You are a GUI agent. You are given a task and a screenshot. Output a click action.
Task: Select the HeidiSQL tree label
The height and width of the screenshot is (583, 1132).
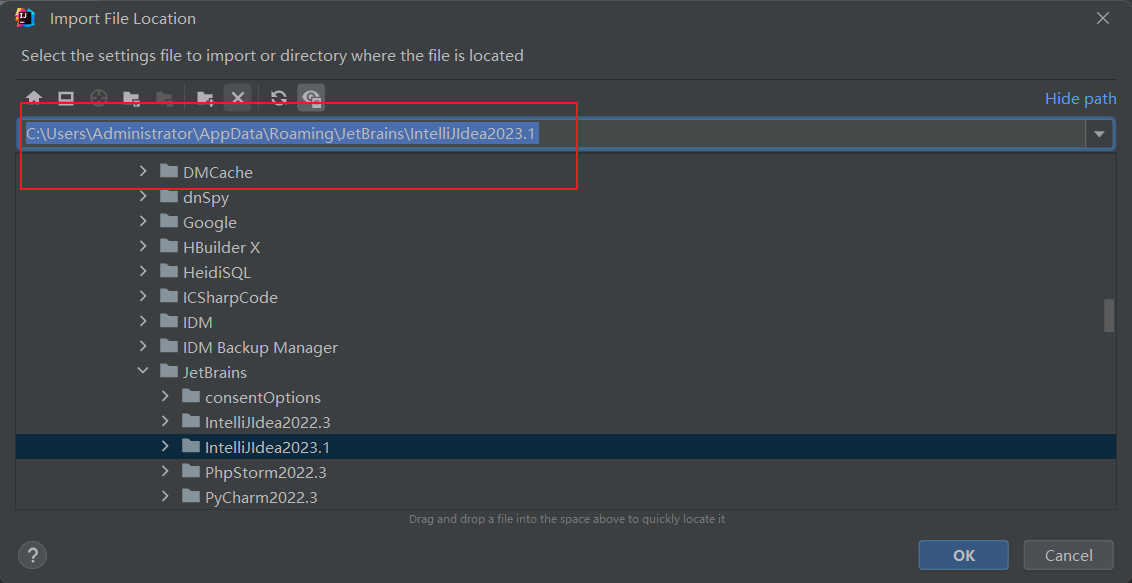(x=217, y=273)
